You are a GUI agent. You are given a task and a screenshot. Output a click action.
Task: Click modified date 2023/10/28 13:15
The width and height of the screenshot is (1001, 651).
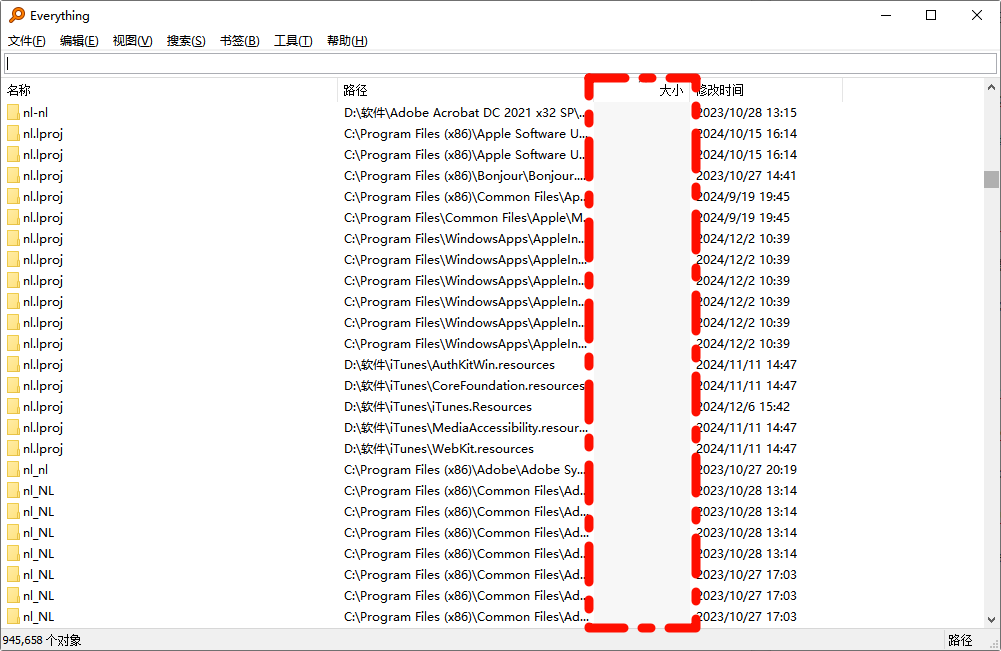pos(746,113)
